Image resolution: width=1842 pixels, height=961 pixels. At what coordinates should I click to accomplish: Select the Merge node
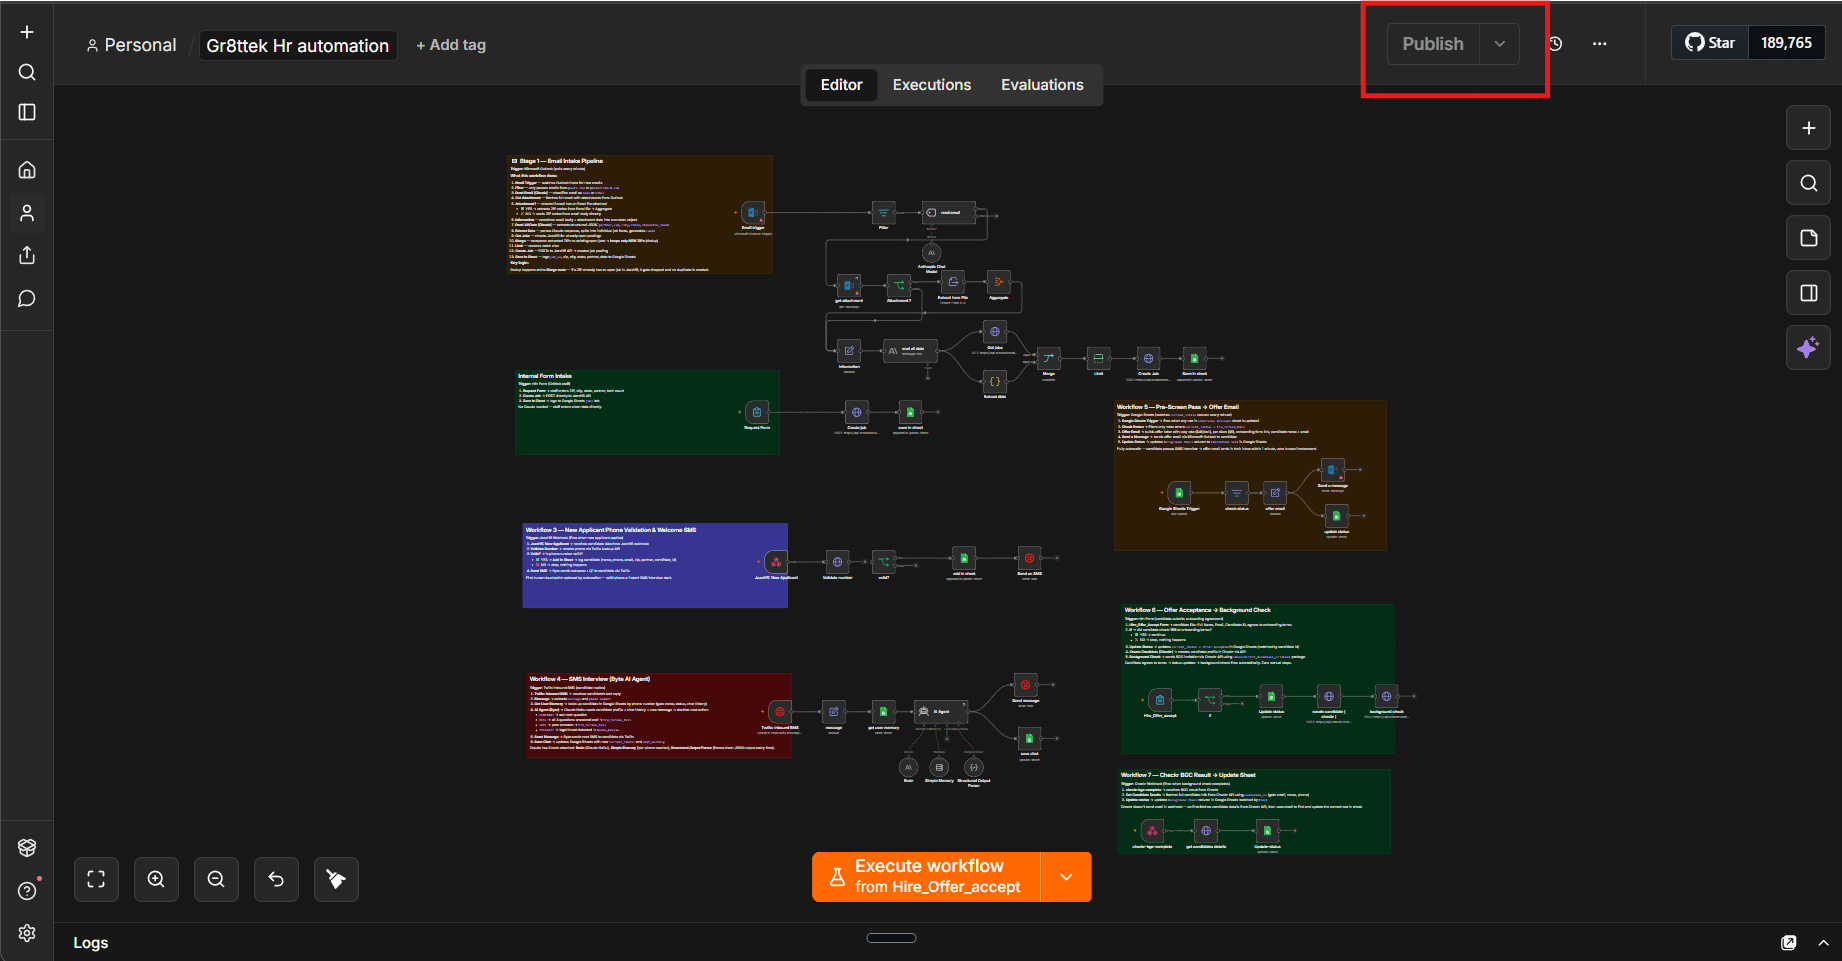(1049, 358)
